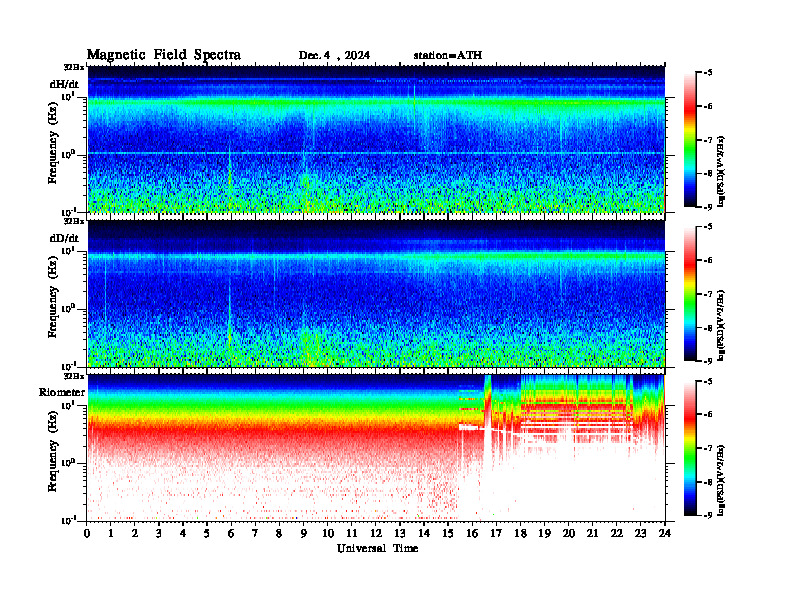Click hour 13 on the Universal Time axis

tap(400, 534)
